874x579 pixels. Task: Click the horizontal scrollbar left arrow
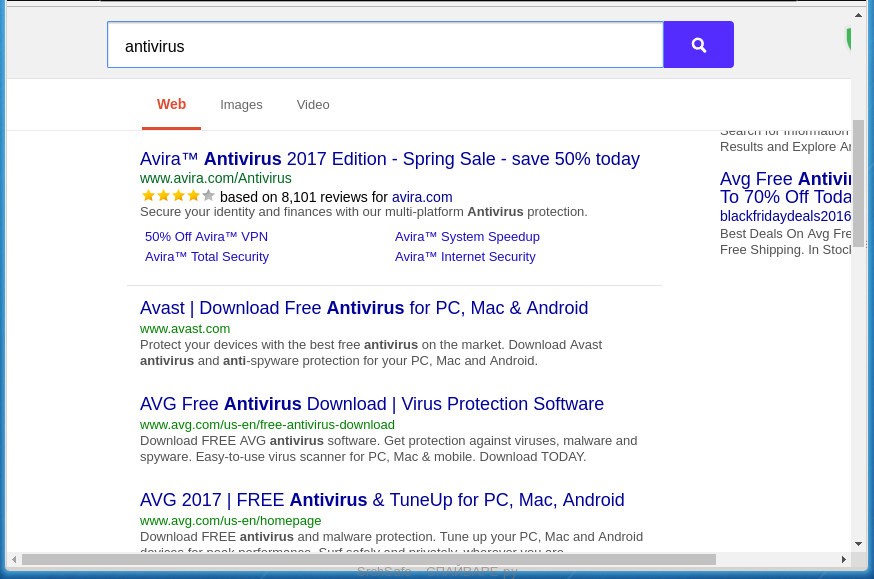[14, 560]
